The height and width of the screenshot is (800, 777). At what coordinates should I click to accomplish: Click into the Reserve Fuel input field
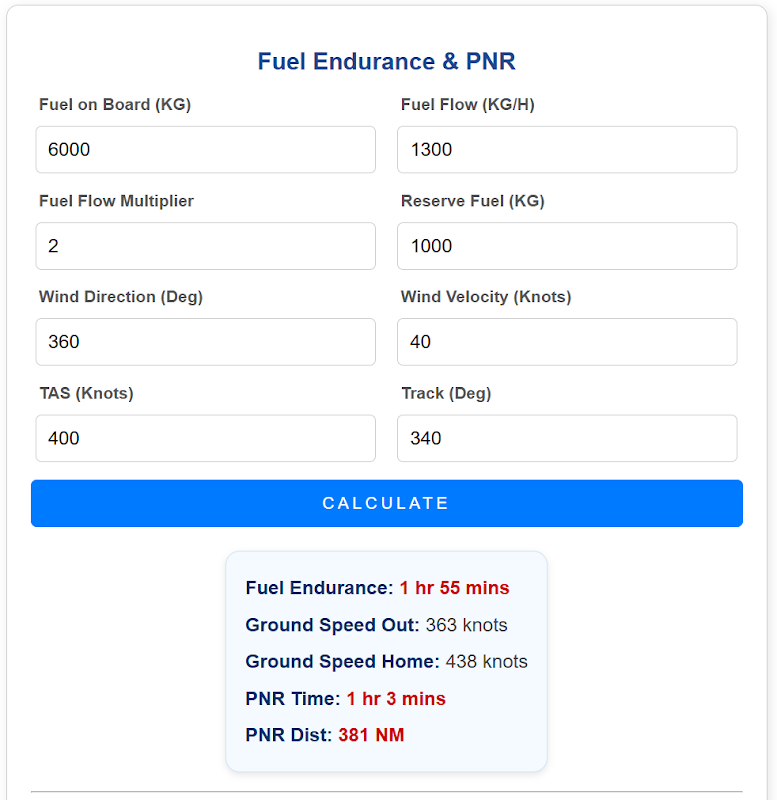pyautogui.click(x=567, y=246)
